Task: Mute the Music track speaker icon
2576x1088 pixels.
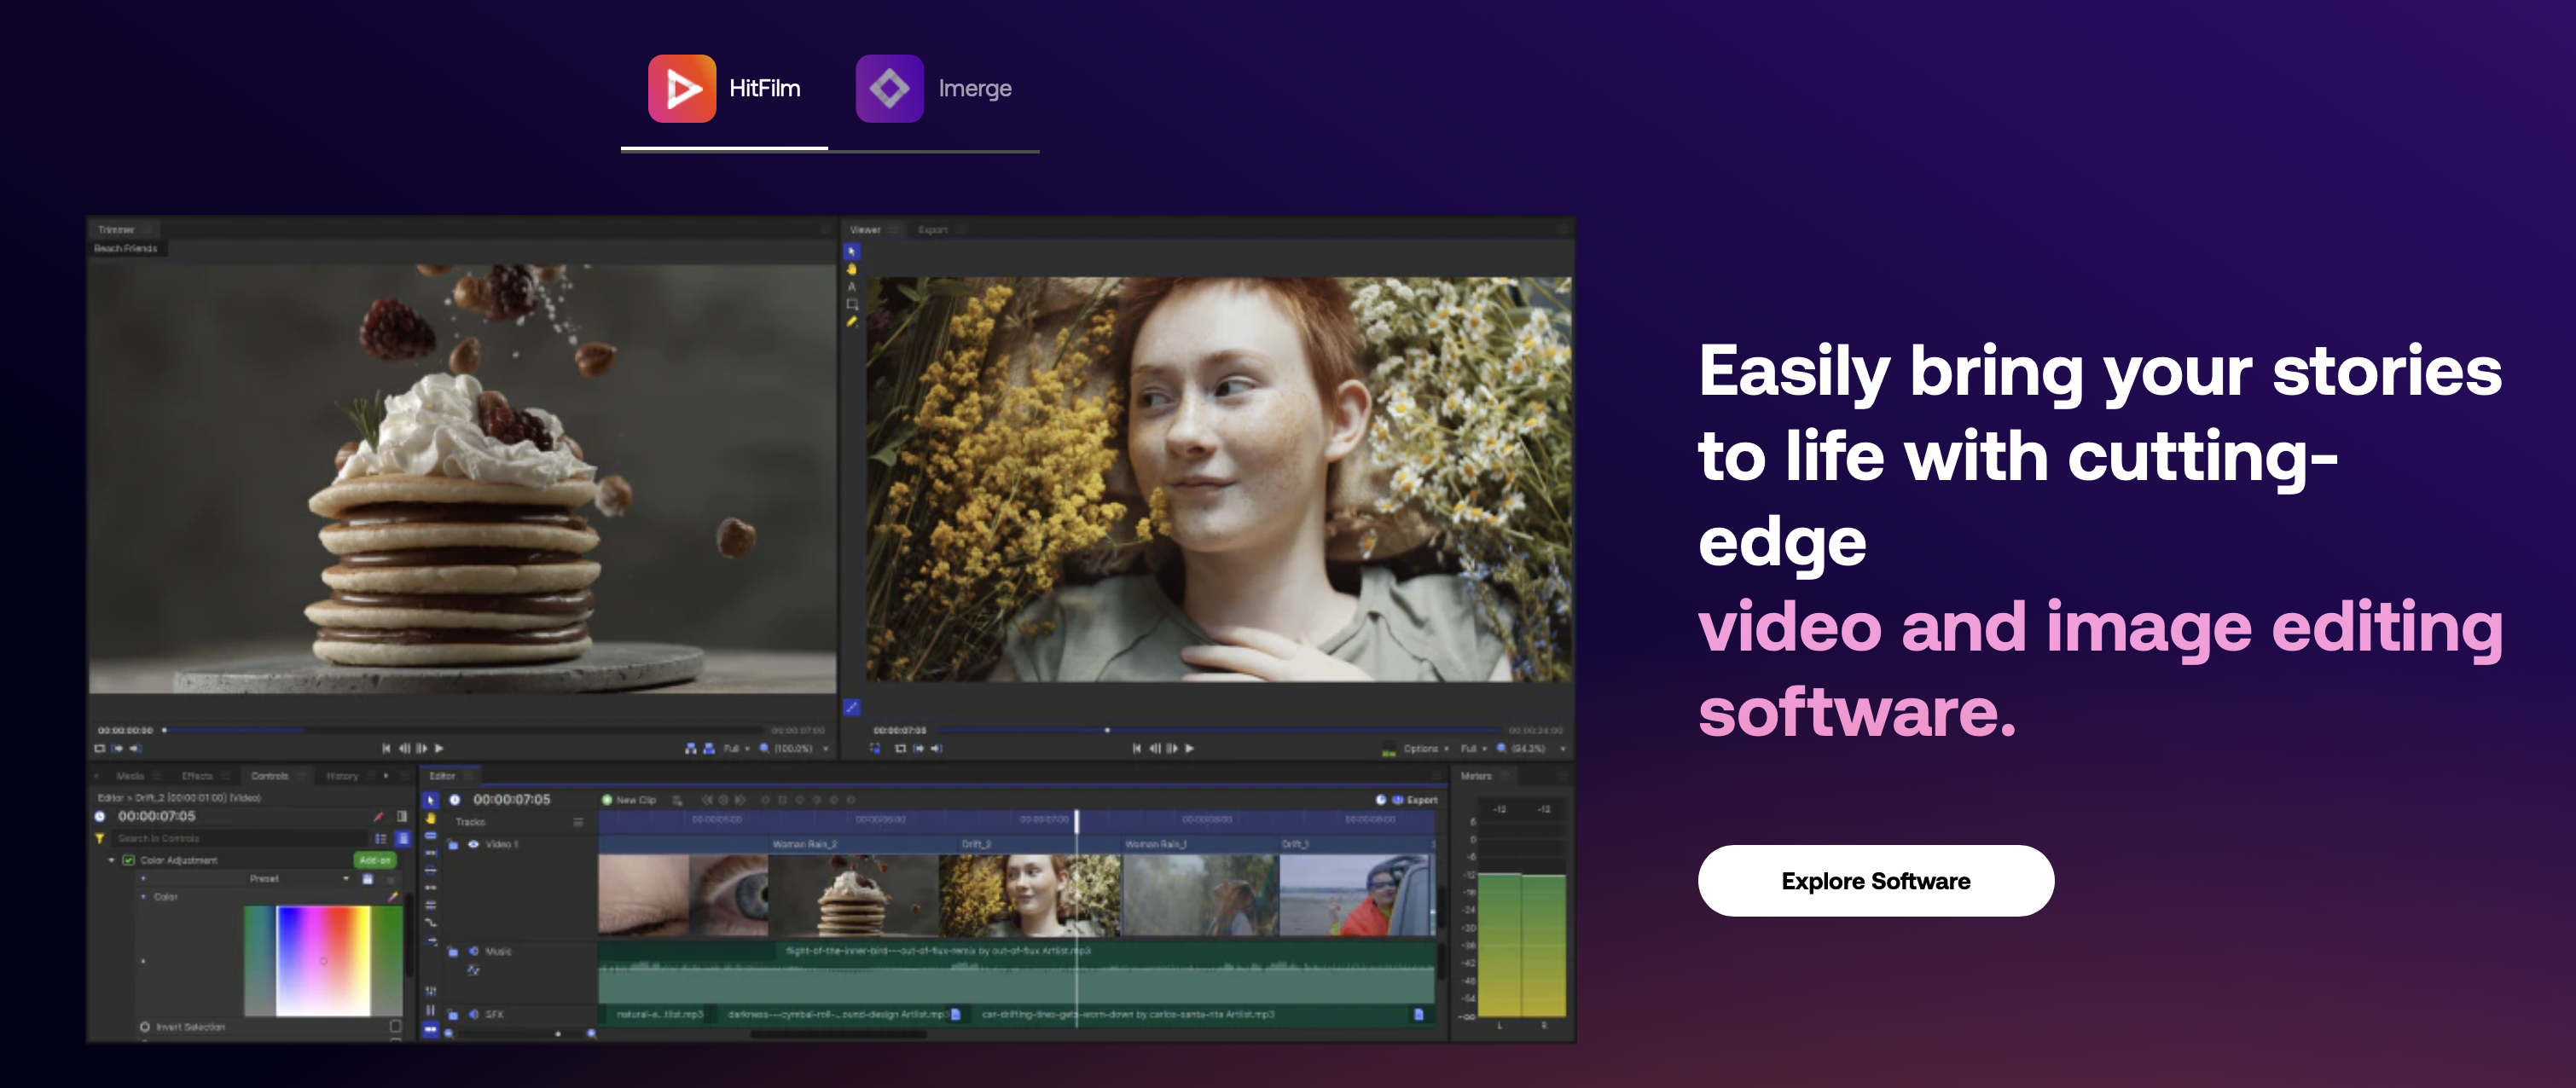Action: point(473,951)
